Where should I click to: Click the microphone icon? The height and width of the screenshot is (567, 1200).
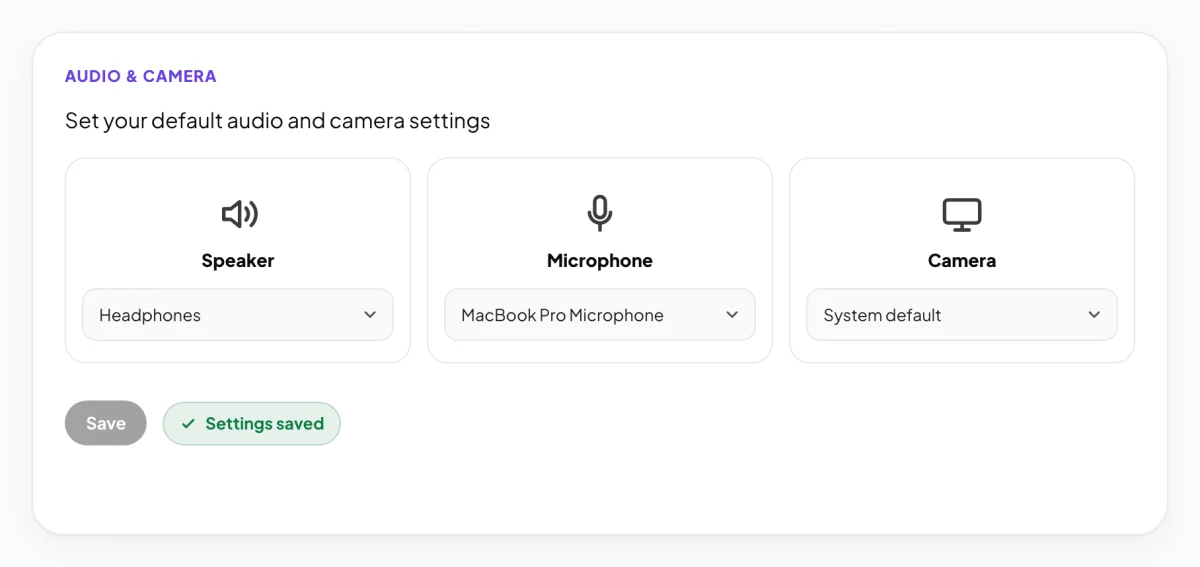(600, 214)
